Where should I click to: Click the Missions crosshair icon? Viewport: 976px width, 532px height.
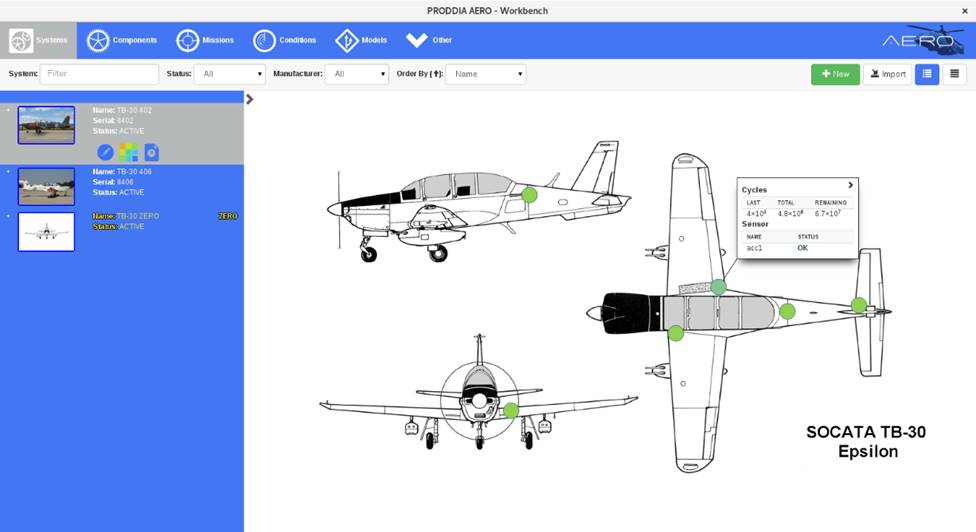pyautogui.click(x=187, y=40)
